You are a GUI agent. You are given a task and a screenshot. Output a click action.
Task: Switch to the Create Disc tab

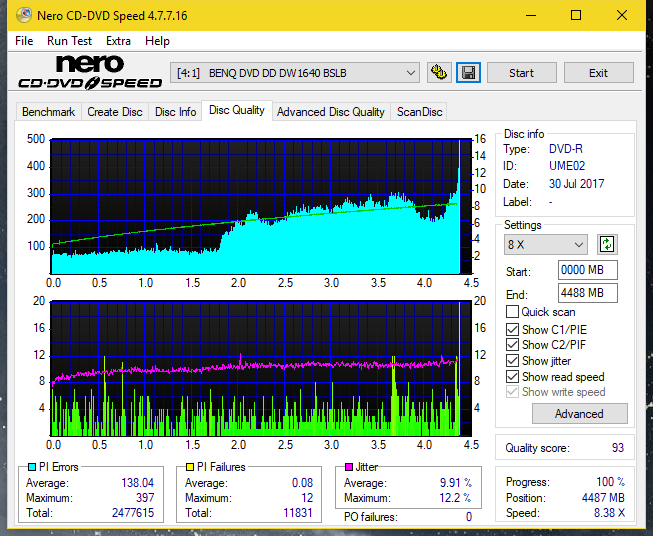coord(115,112)
